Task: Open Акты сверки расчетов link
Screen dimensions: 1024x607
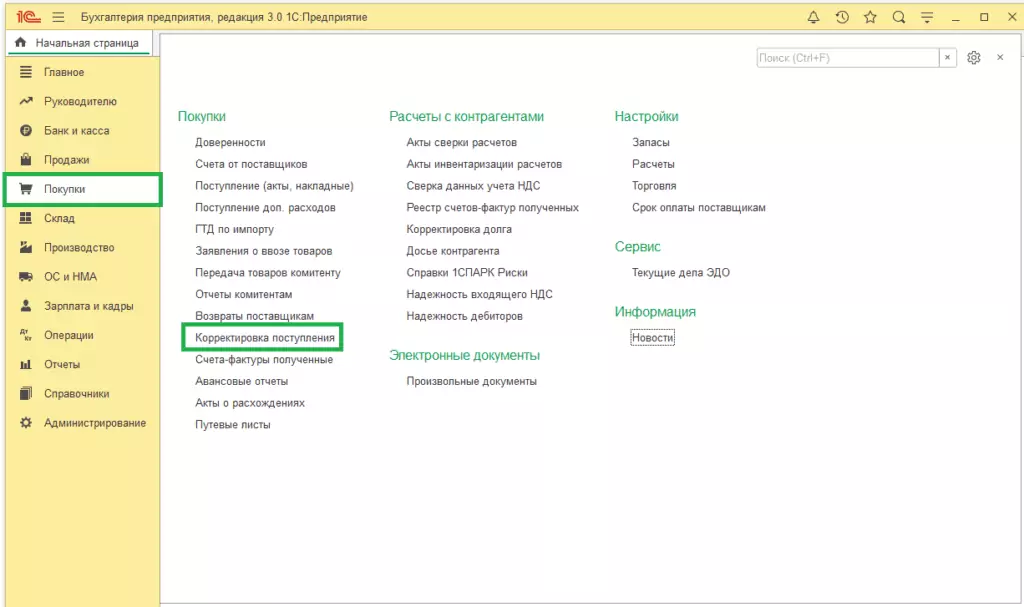Action: point(461,142)
